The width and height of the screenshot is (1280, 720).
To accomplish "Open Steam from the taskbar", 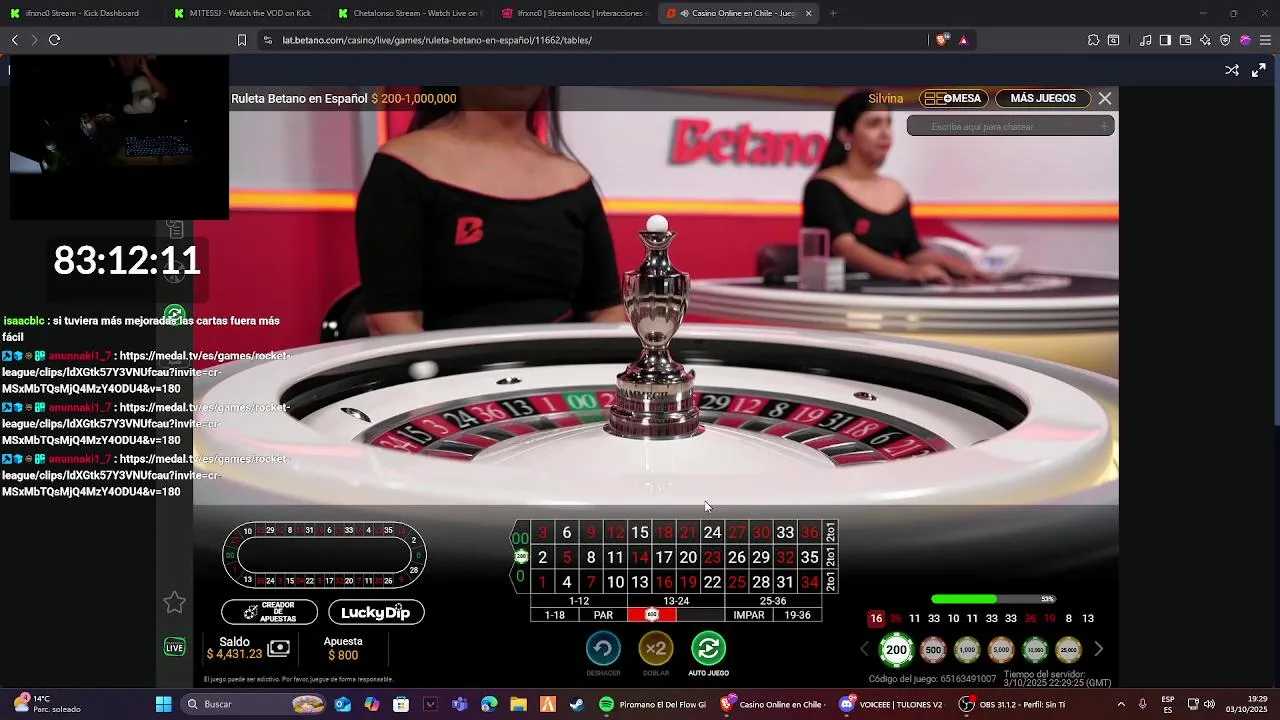I will click(x=577, y=704).
